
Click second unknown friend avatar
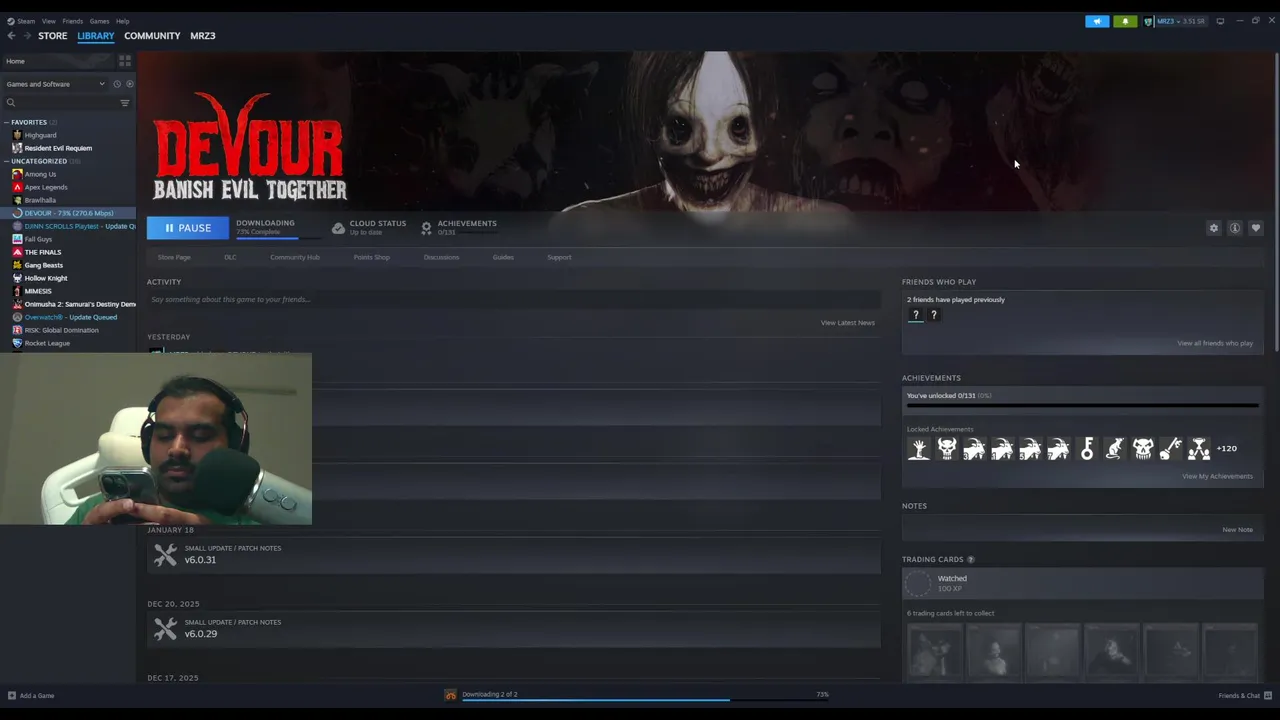pyautogui.click(x=934, y=315)
